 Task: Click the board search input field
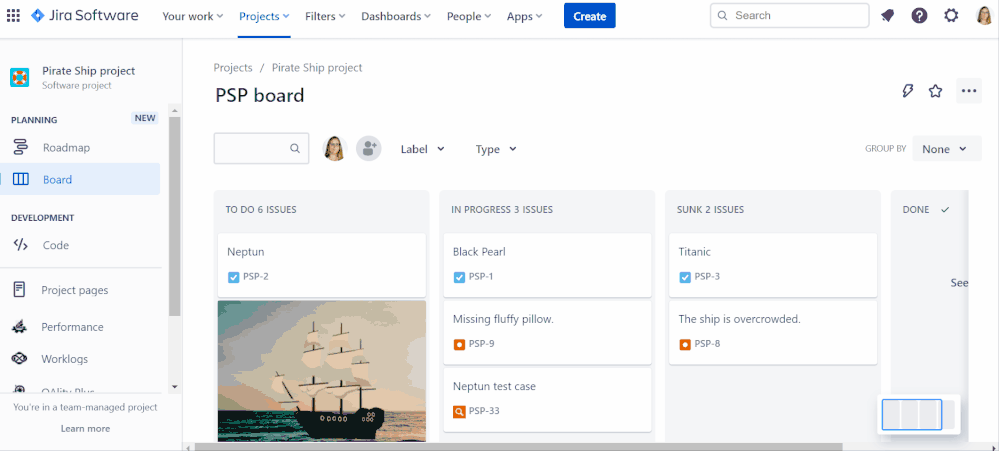pyautogui.click(x=261, y=148)
